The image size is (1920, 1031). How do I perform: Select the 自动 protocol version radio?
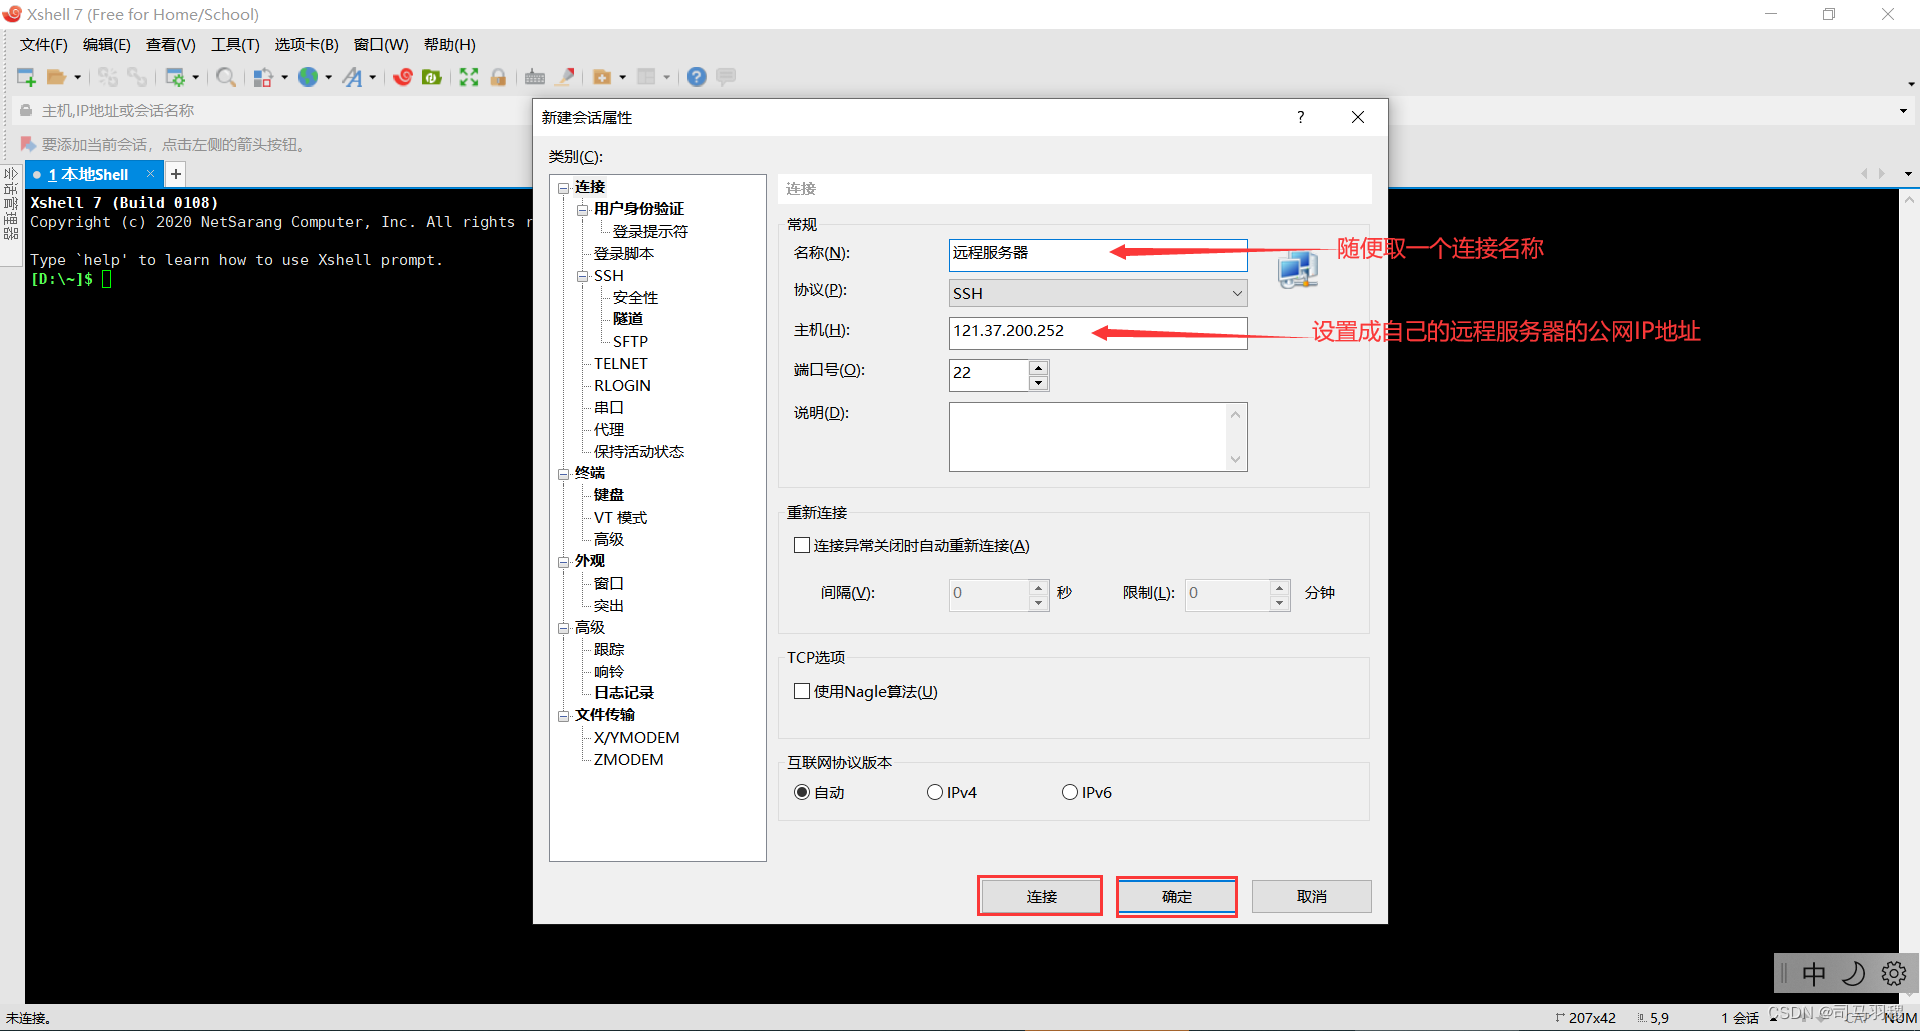click(802, 792)
